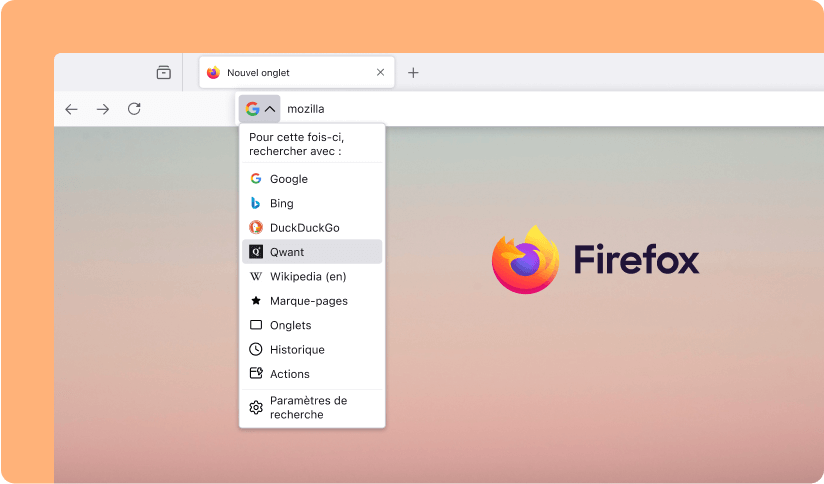Select the Nouvel onglet tab

297,72
